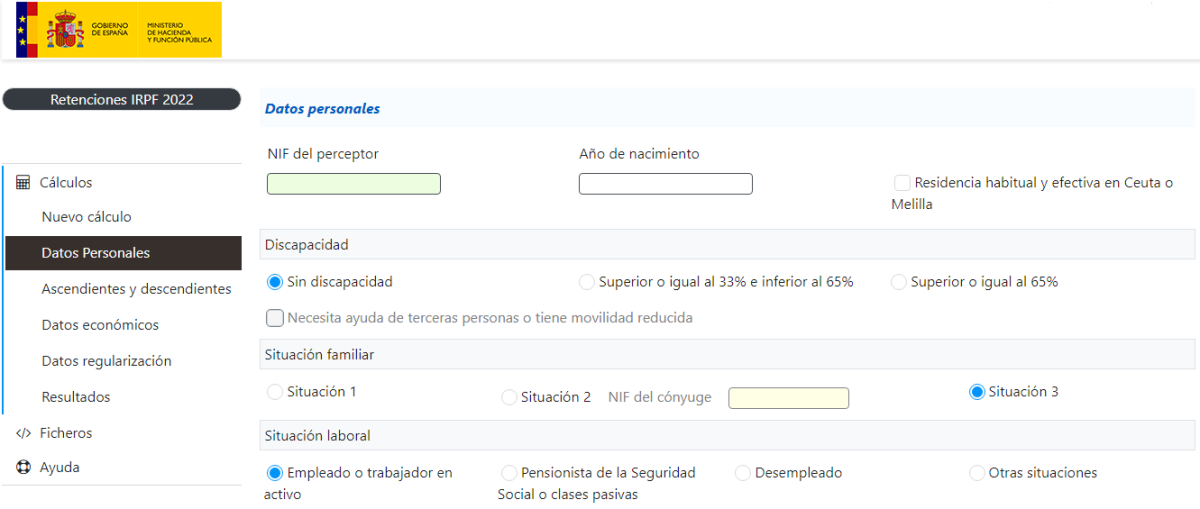Check the 'Necesita ayuda de terceras personas' box
The width and height of the screenshot is (1200, 509).
pos(275,318)
